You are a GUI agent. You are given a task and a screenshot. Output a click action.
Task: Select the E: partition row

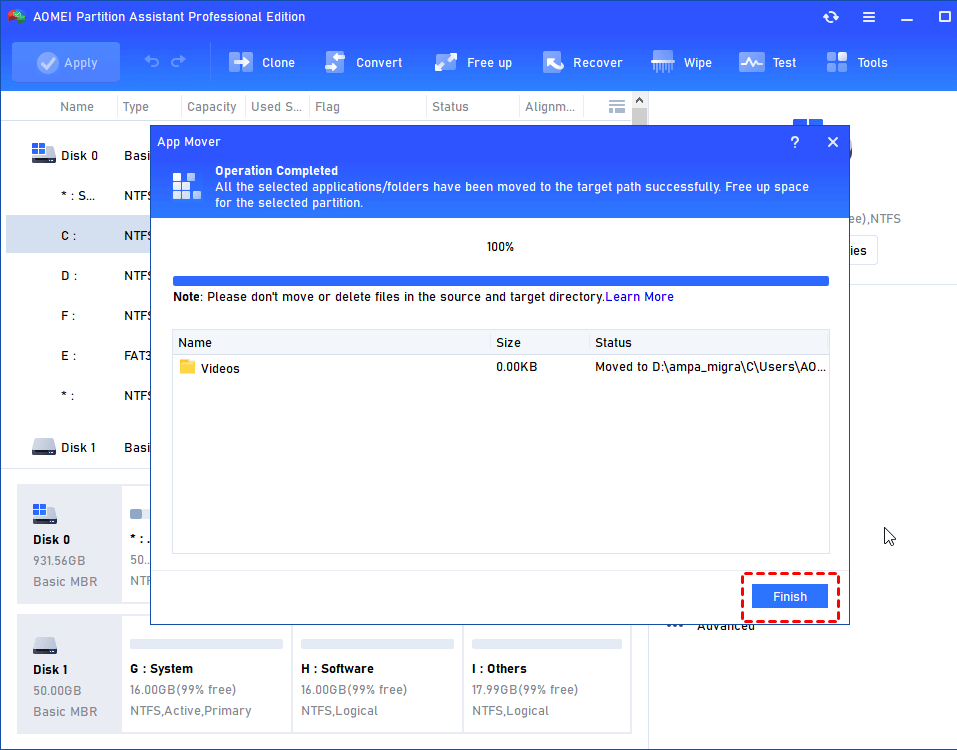point(78,356)
